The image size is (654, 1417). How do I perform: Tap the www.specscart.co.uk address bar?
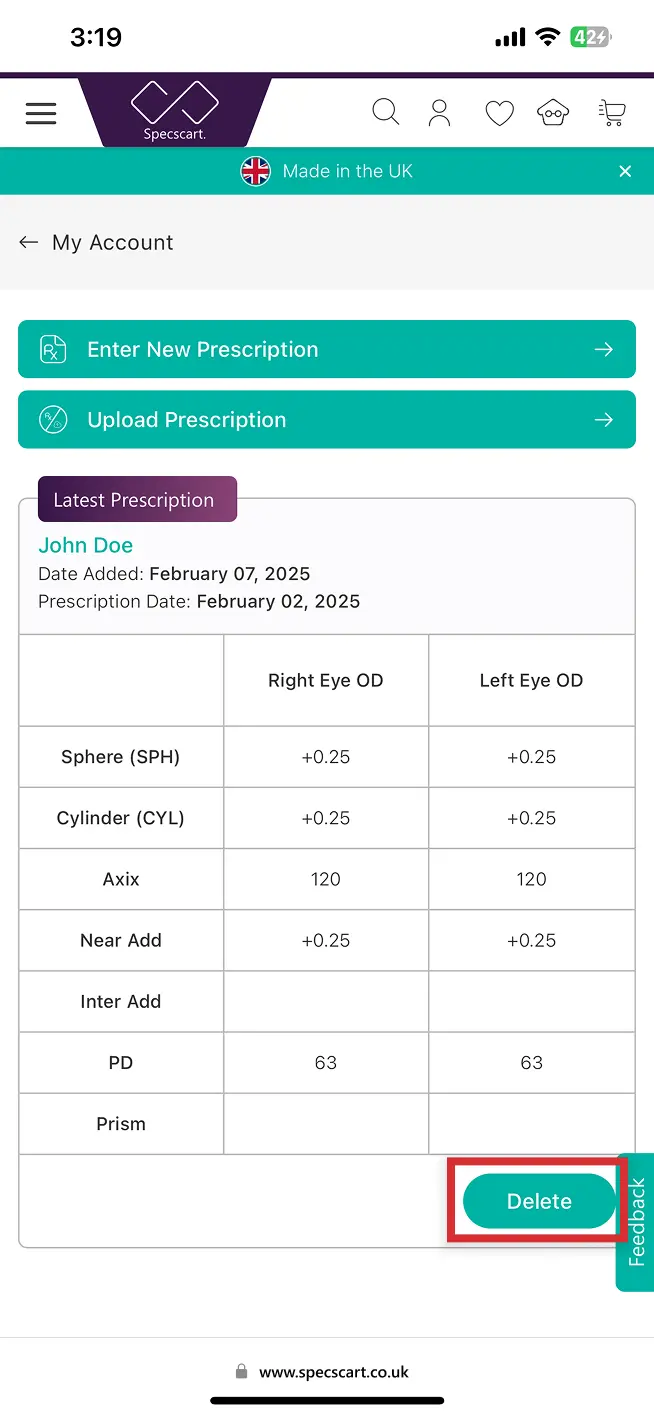point(327,1372)
